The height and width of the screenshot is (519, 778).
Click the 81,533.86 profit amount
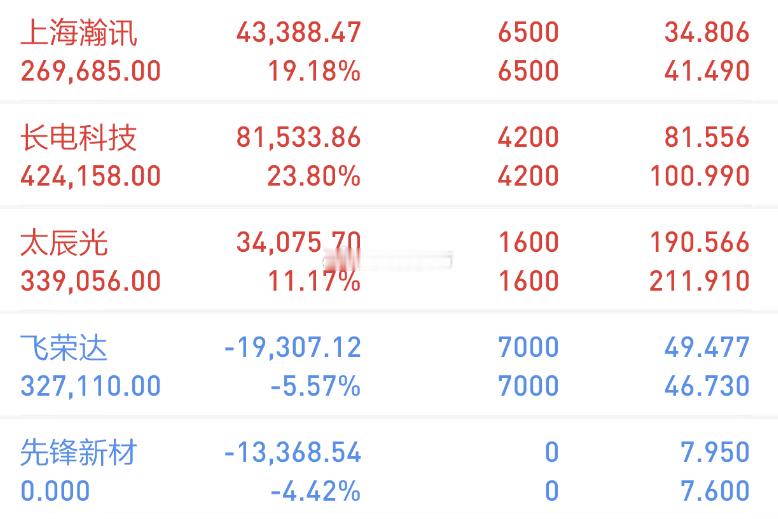coord(299,137)
